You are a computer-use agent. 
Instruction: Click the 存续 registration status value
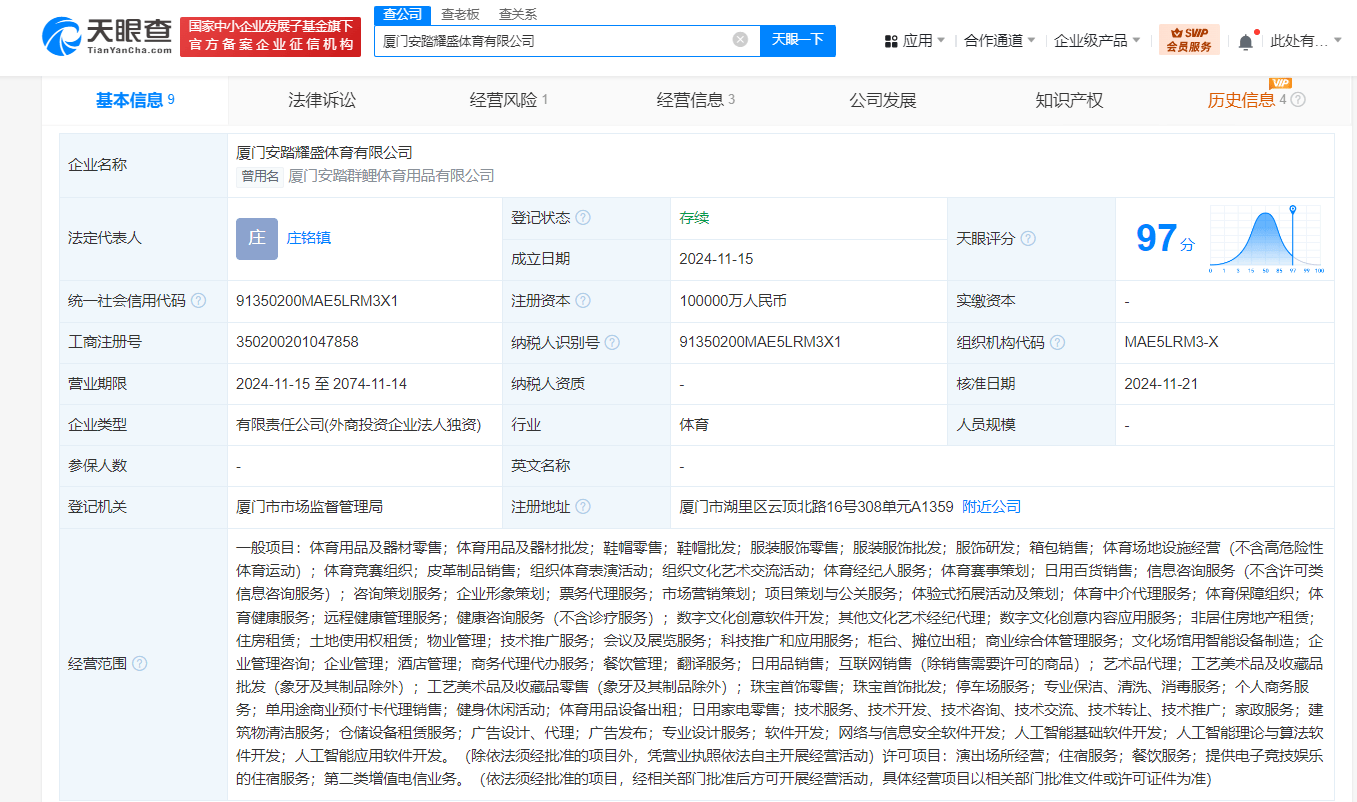point(694,218)
